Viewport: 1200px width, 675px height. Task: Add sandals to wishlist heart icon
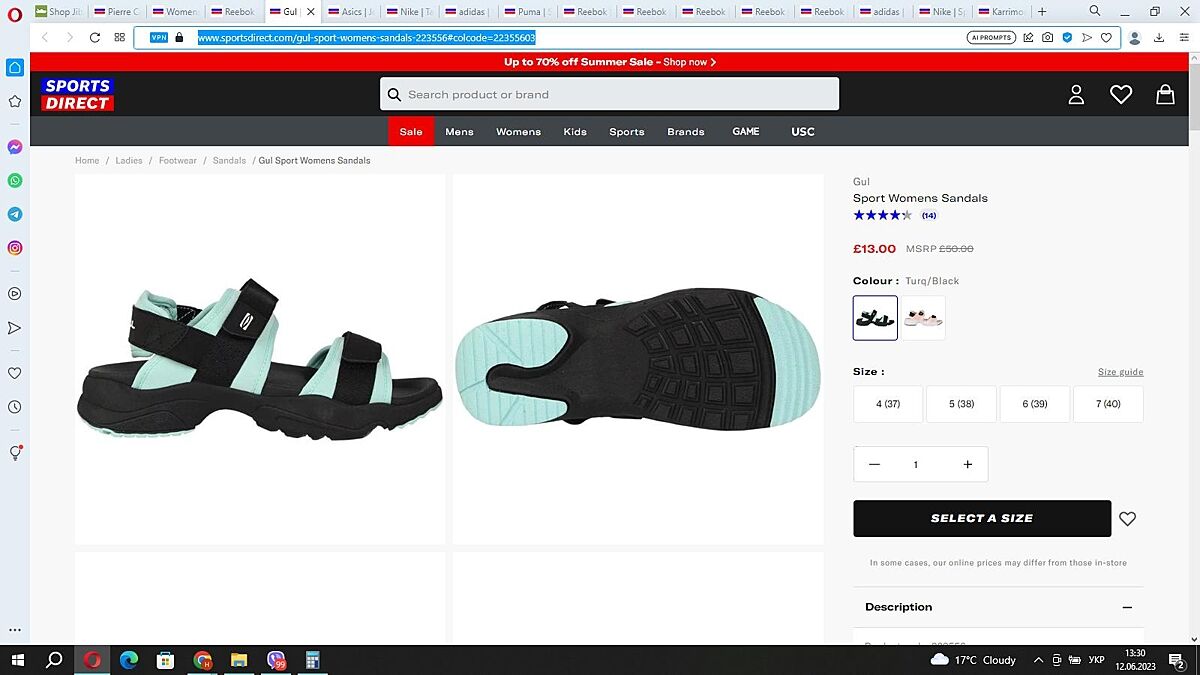[x=1128, y=519]
